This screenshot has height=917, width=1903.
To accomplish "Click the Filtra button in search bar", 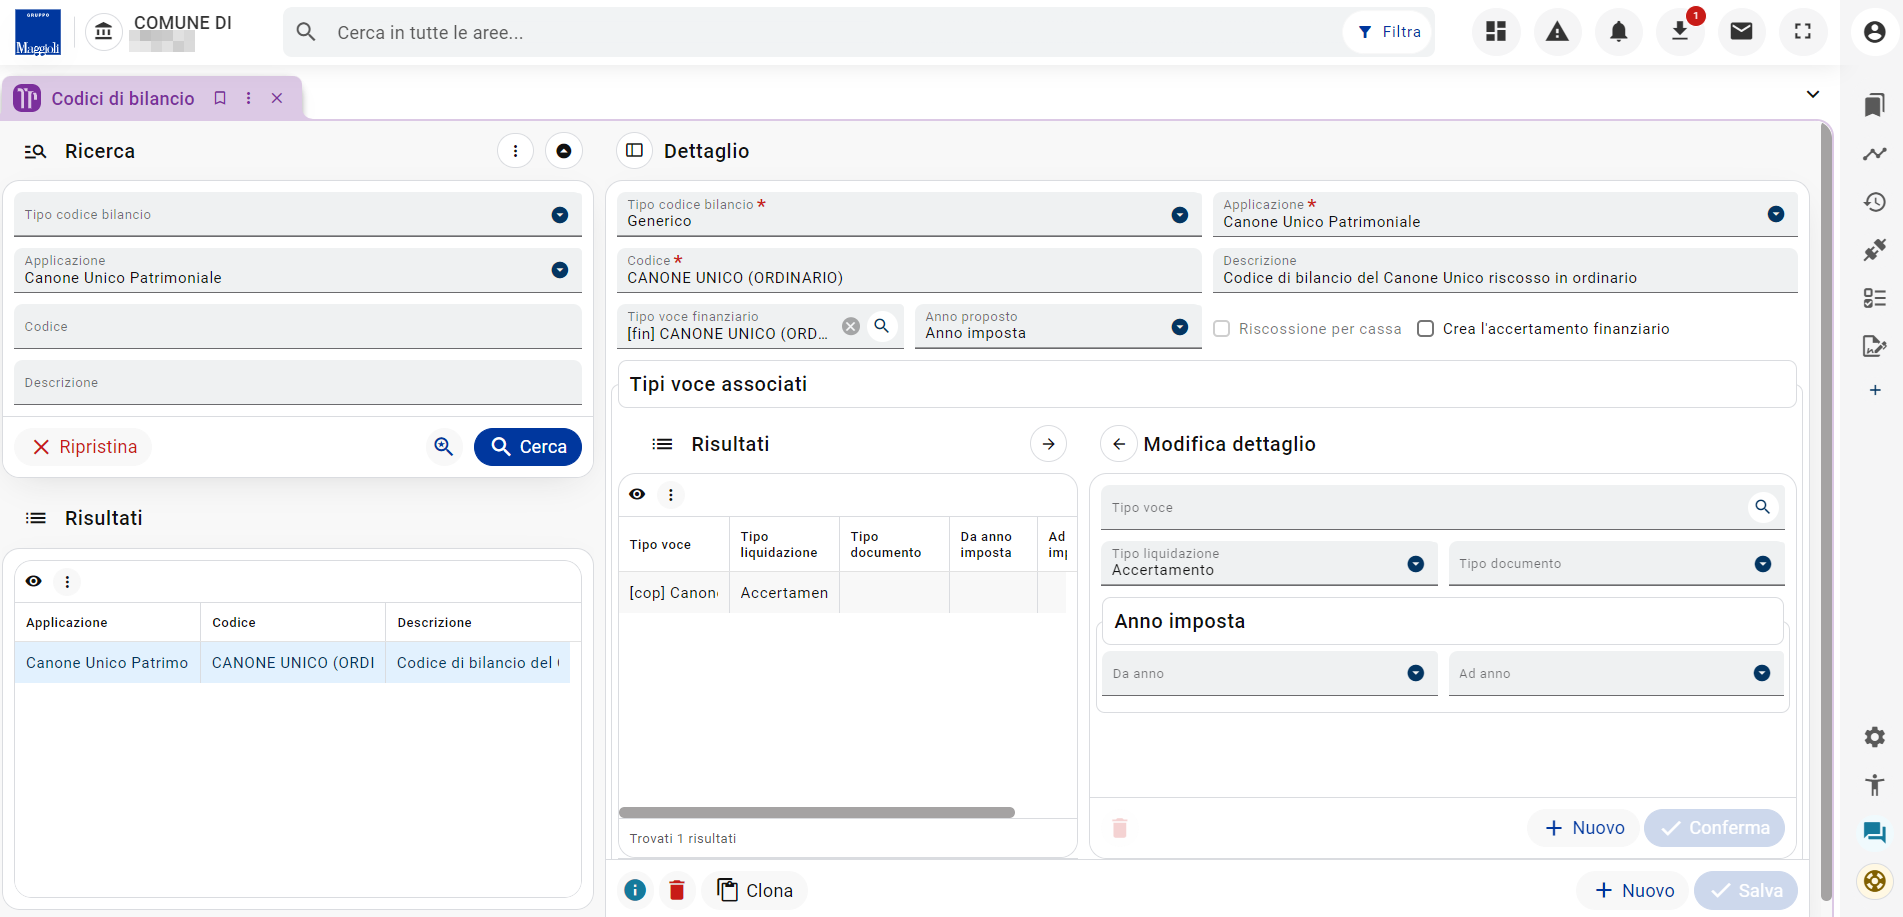I will click(1389, 32).
